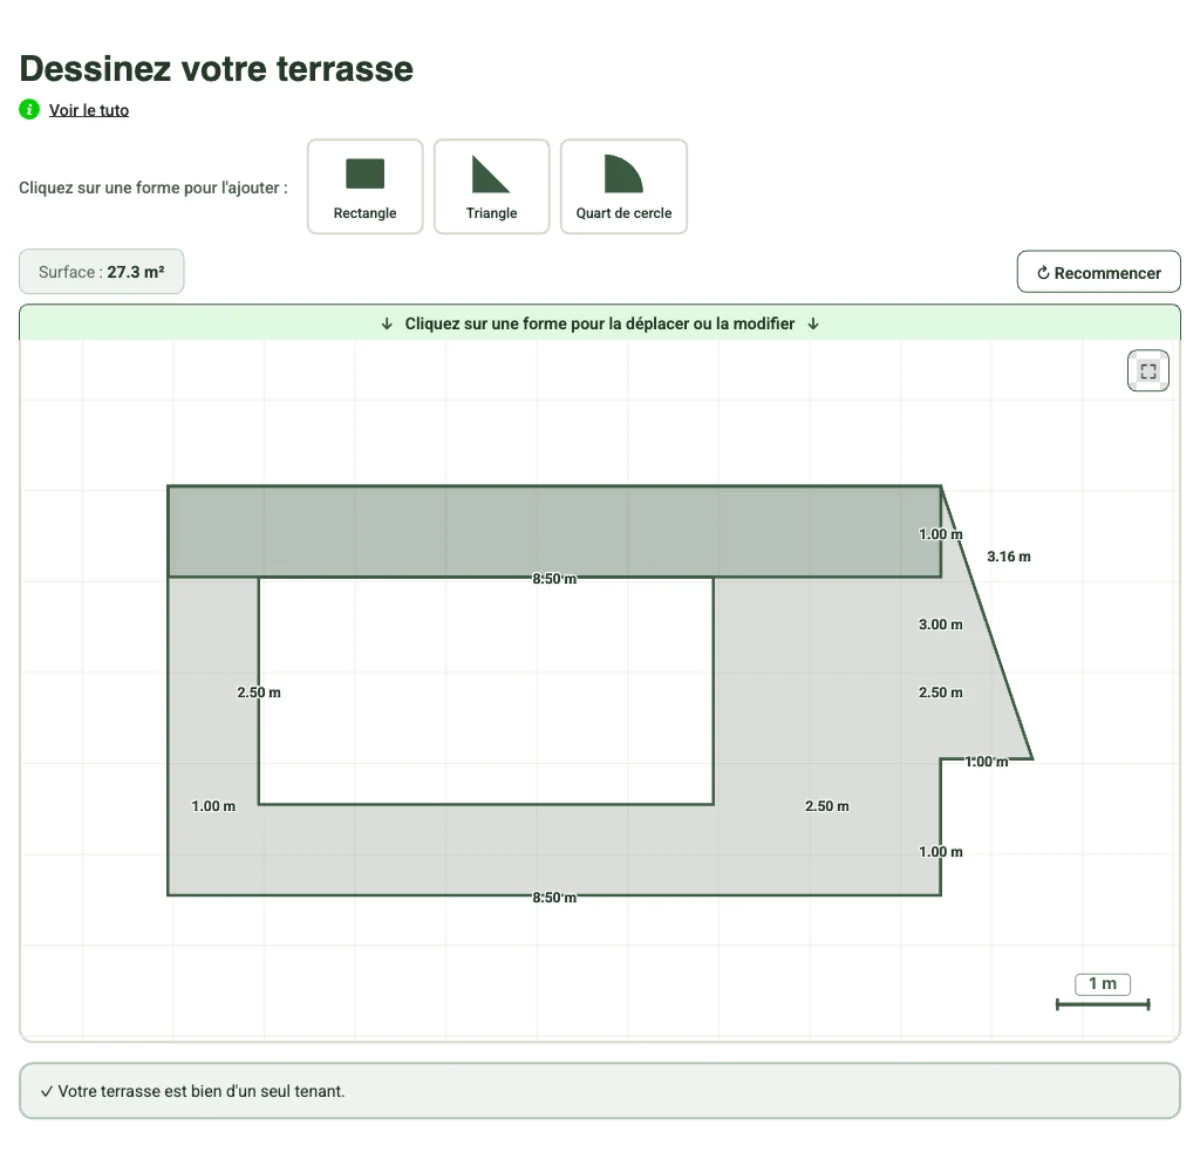
Task: Click the 8.50 m dimension label
Action: click(553, 578)
